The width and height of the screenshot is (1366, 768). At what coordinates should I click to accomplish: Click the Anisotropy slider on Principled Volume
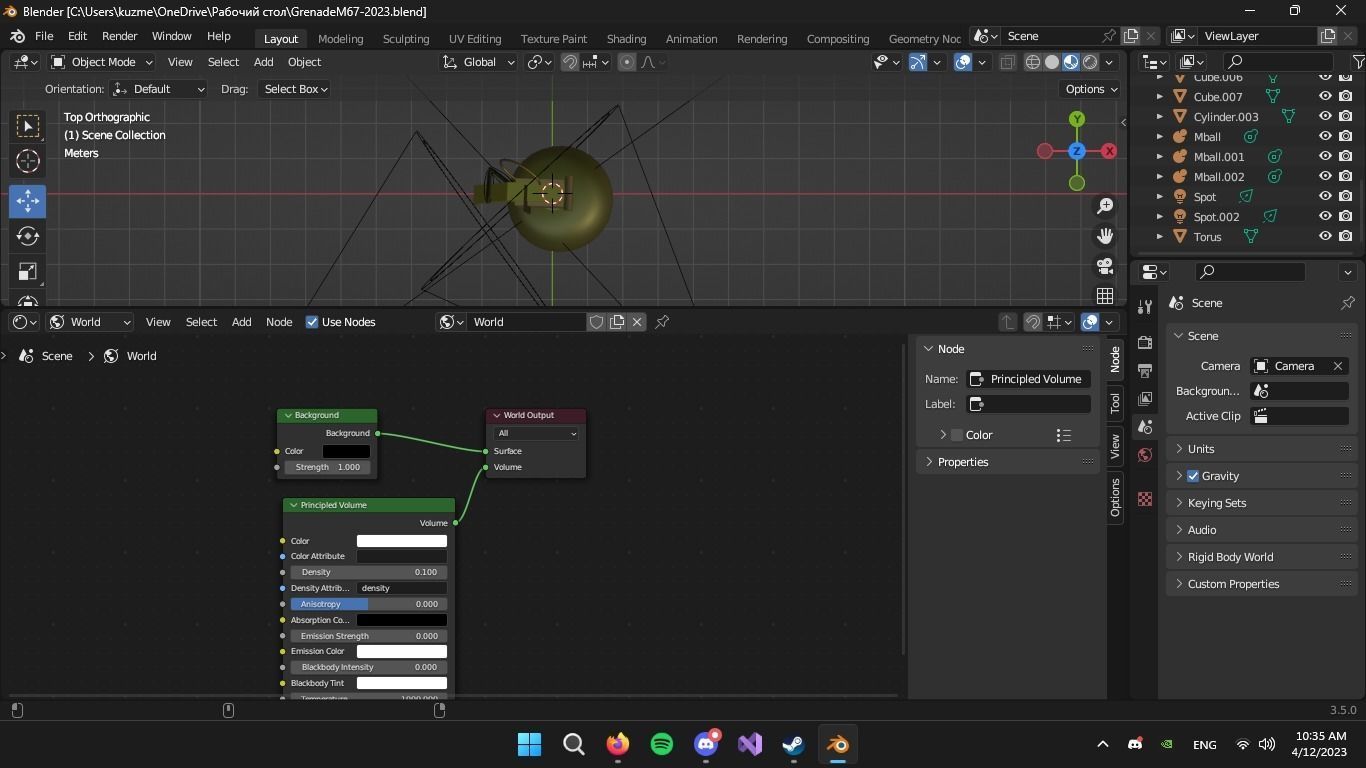pos(369,604)
